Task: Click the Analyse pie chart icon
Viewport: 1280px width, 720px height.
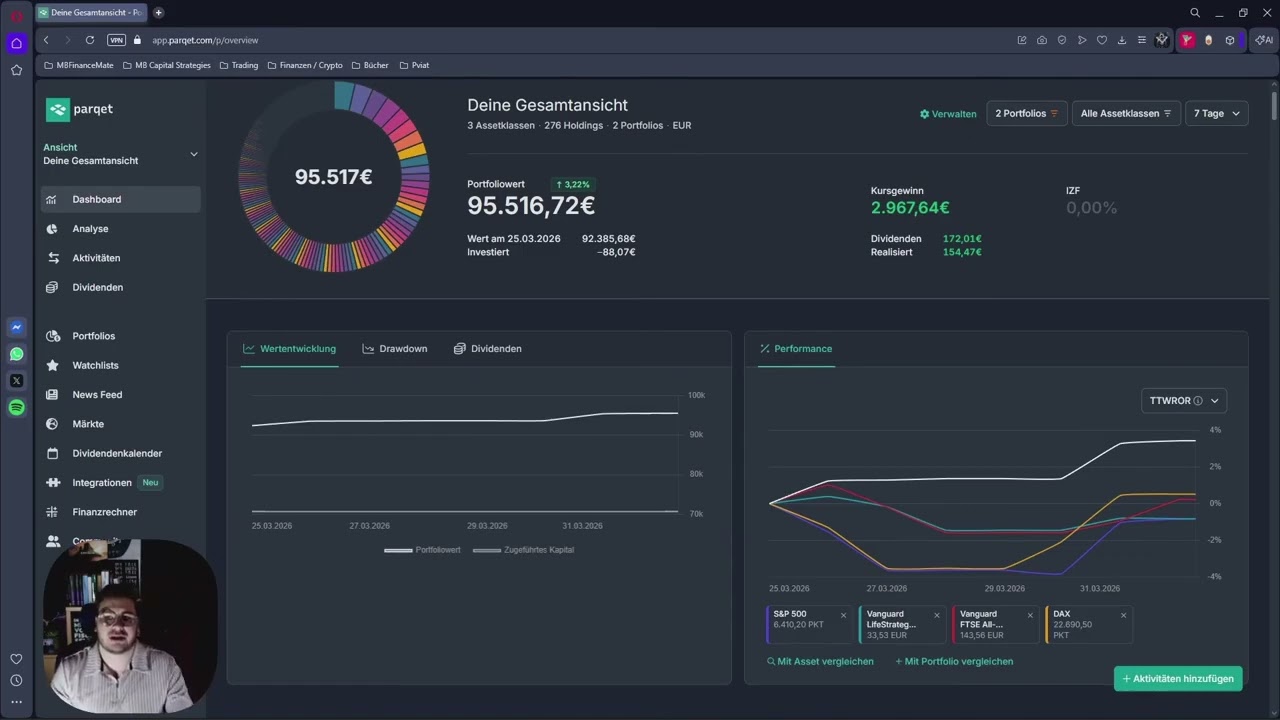Action: pos(52,229)
